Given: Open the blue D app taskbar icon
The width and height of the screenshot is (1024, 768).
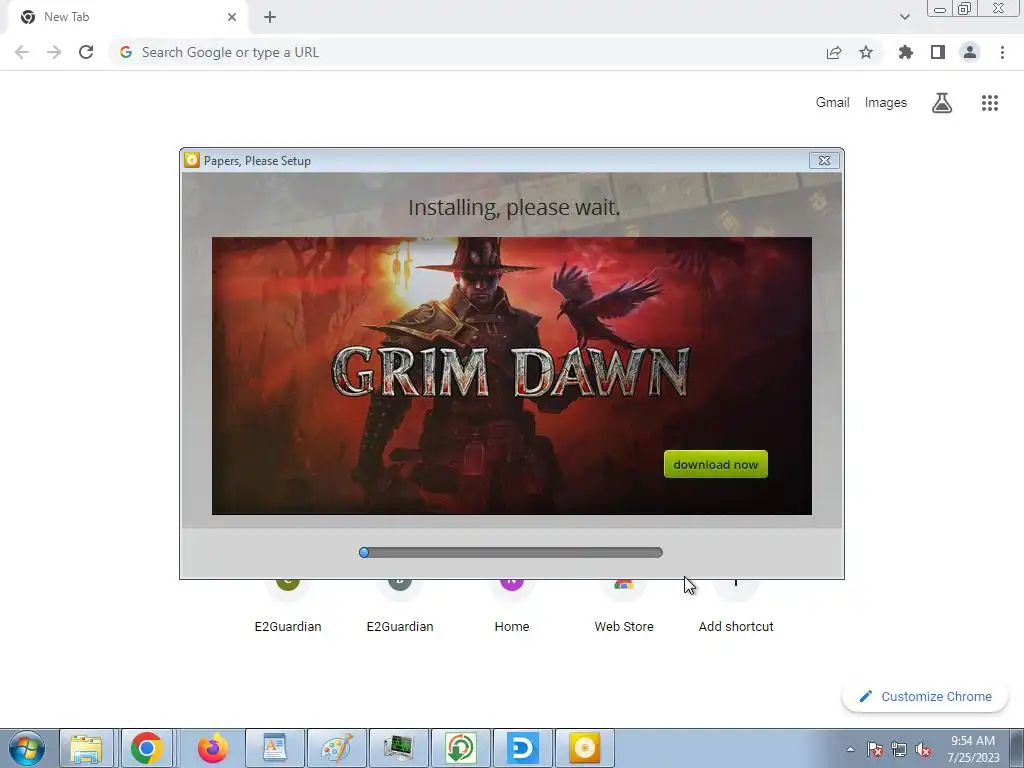Looking at the screenshot, I should (x=522, y=748).
